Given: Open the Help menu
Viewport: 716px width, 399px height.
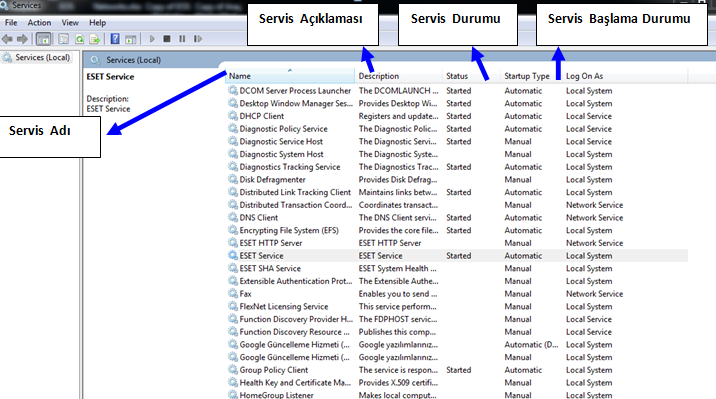Looking at the screenshot, I should 97,22.
